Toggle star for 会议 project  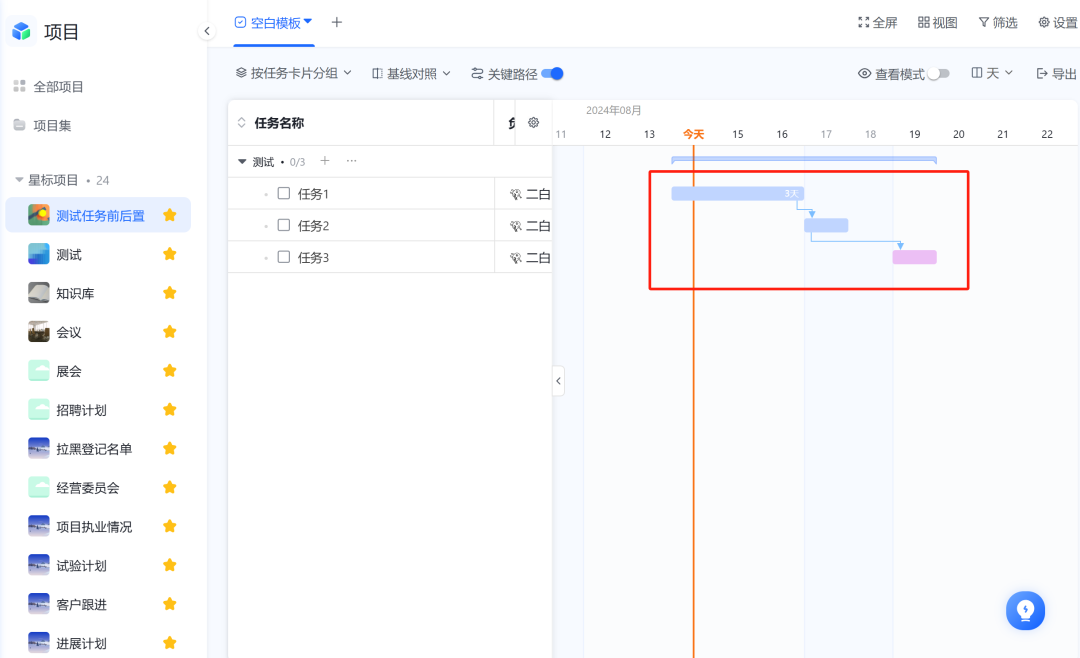pos(169,332)
